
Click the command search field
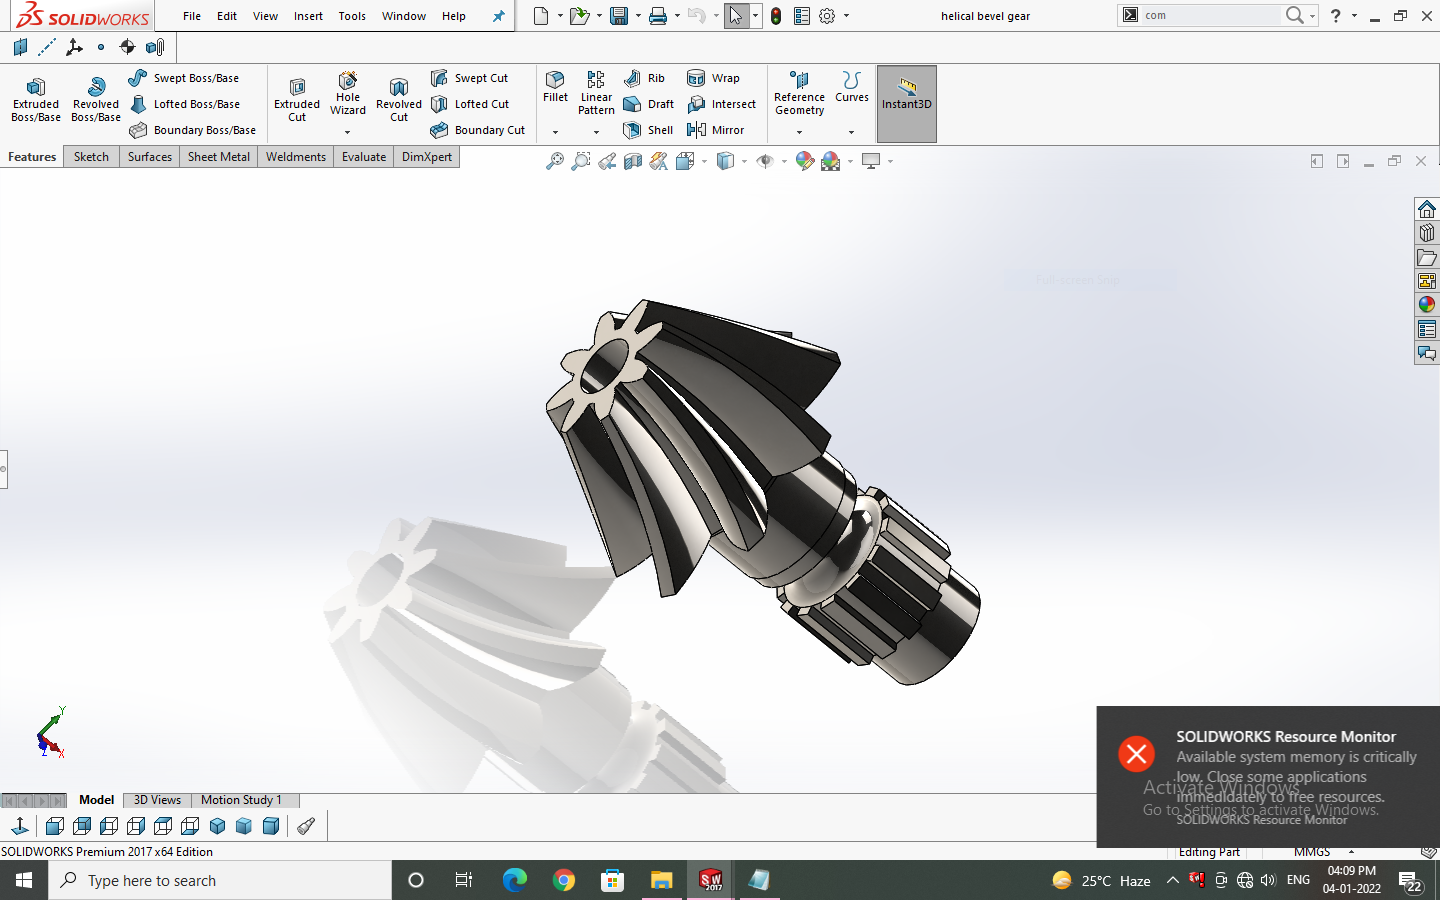click(1210, 15)
